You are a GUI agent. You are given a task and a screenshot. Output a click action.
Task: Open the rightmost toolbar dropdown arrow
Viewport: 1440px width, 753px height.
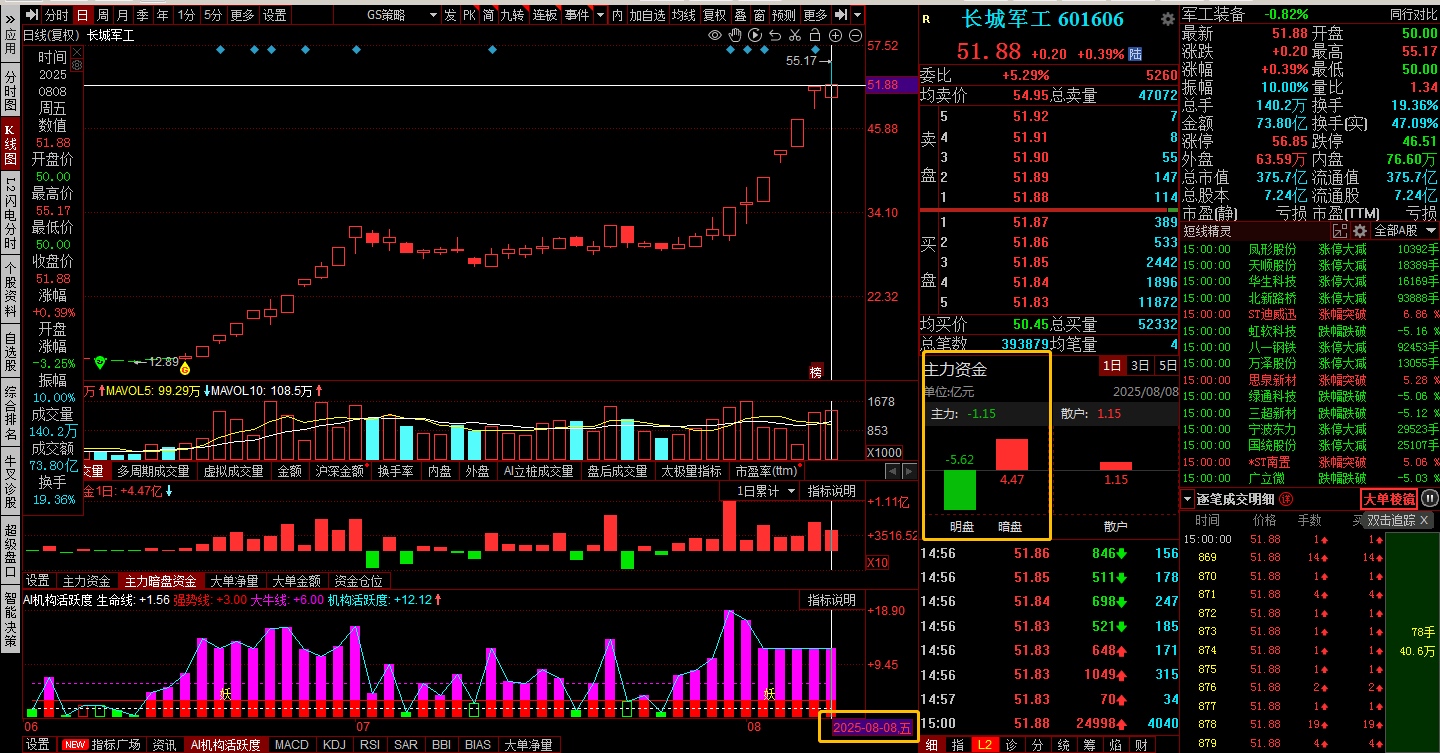click(859, 15)
